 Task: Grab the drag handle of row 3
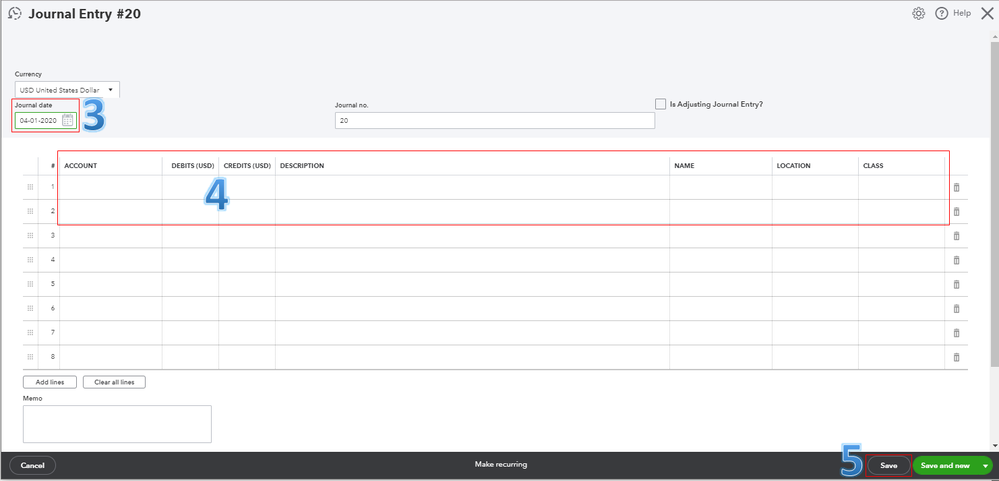pos(30,236)
